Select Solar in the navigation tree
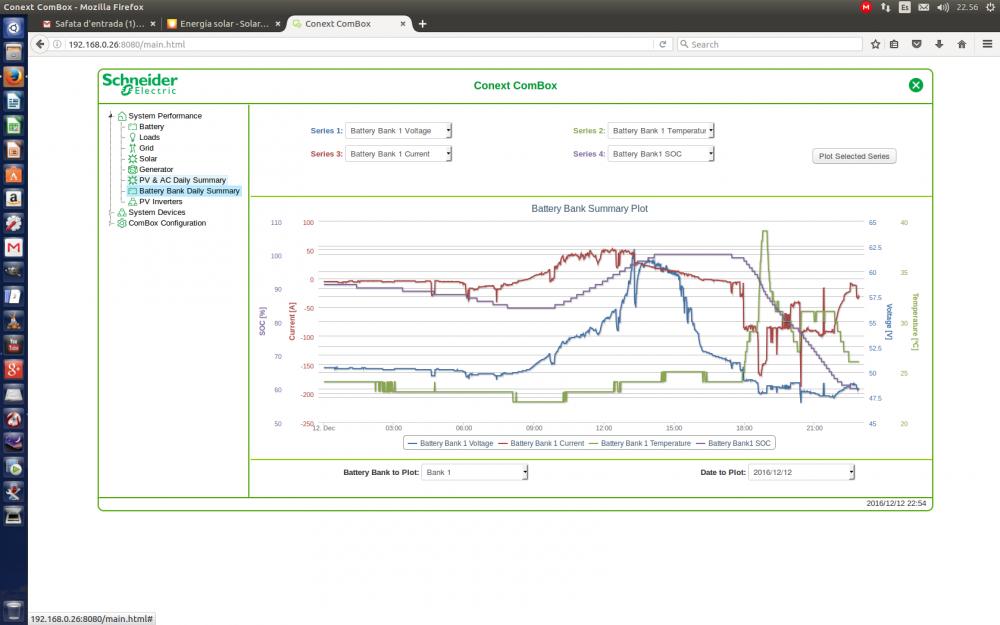This screenshot has width=1000, height=625. [x=148, y=159]
